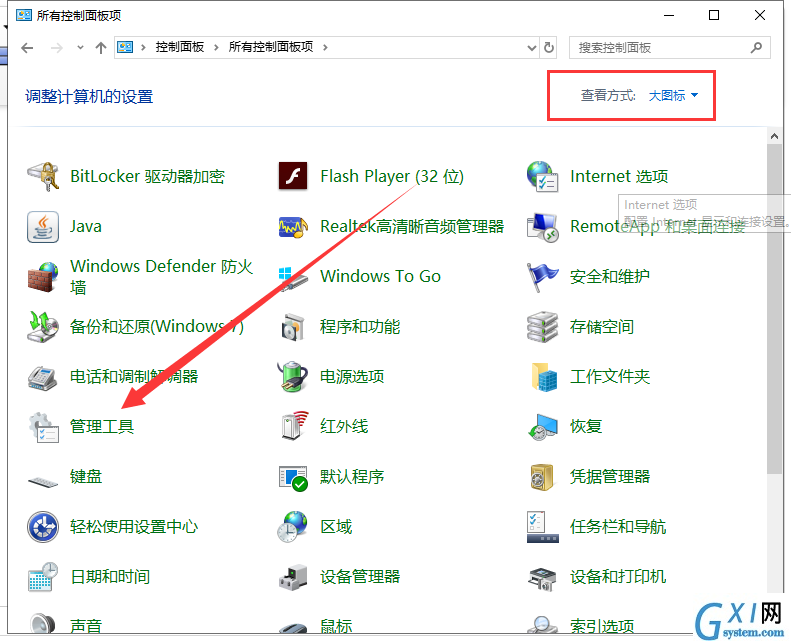This screenshot has width=791, height=641.
Task: Go back with the back arrow
Action: (x=27, y=48)
